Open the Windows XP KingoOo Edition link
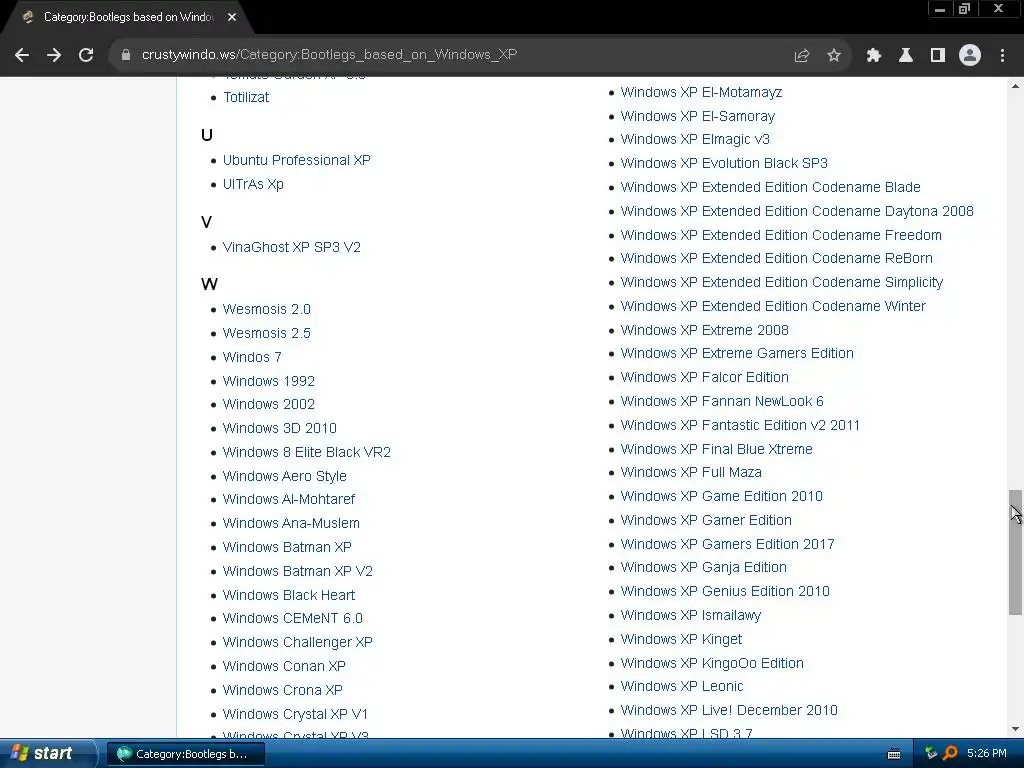Screen dimensions: 1024x768 coord(712,663)
